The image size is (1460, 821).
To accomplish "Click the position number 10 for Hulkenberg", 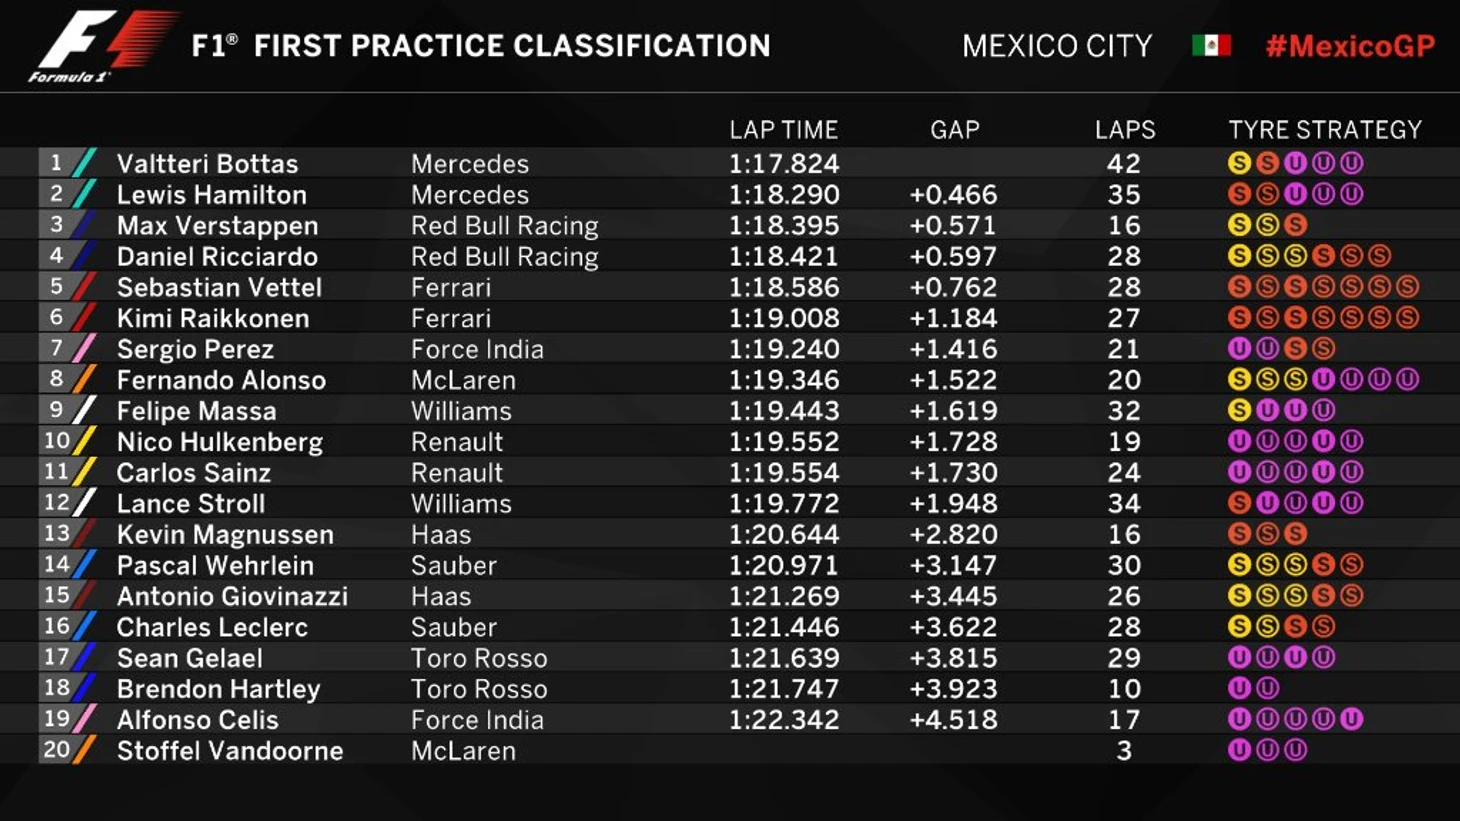I will click(x=56, y=441).
